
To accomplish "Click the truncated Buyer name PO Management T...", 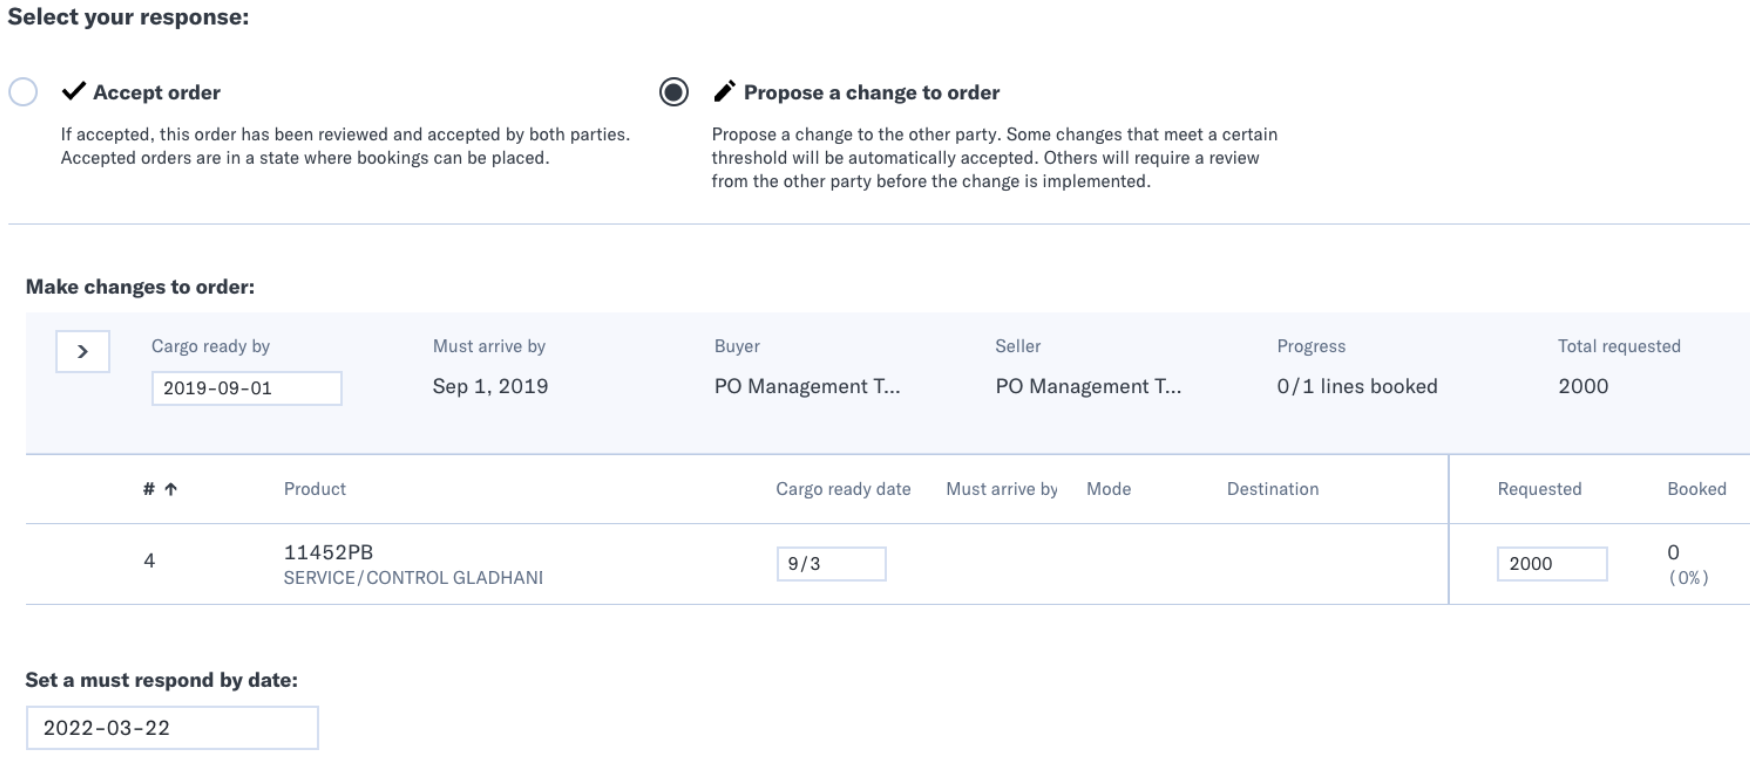I will 807,386.
